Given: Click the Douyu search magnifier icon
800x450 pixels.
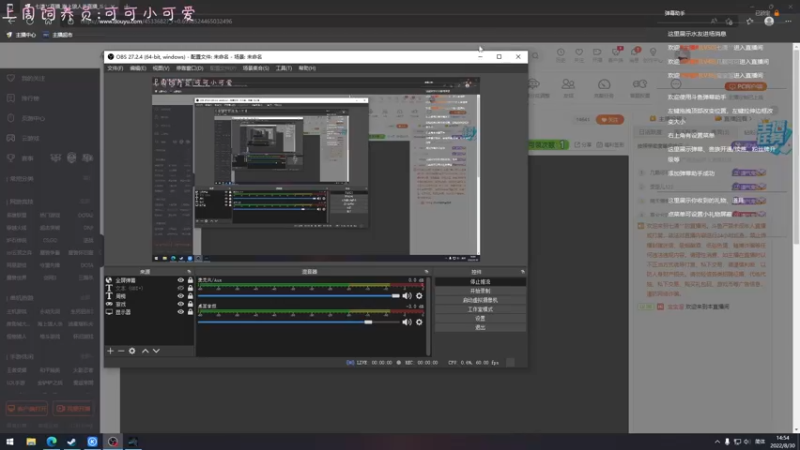Looking at the screenshot, I should point(535,56).
